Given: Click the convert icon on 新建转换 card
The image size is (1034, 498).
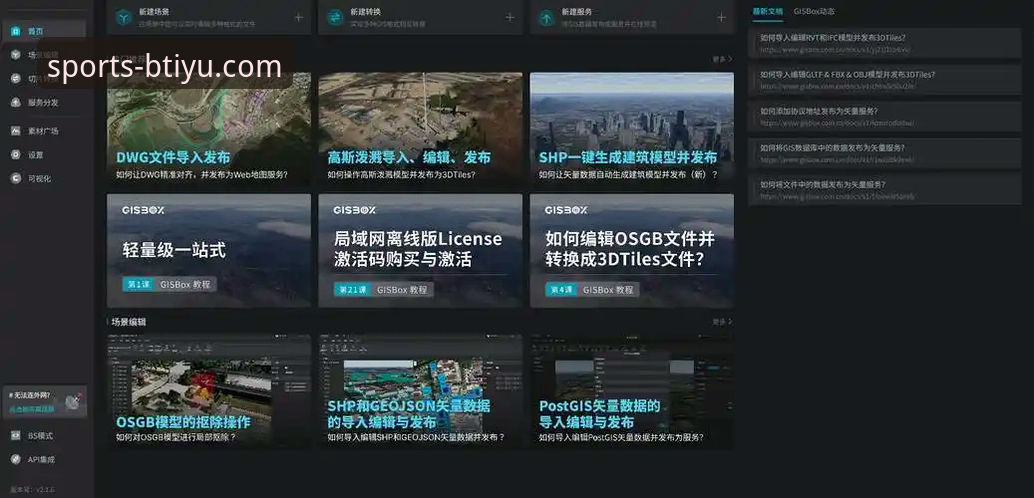Looking at the screenshot, I should tap(335, 17).
